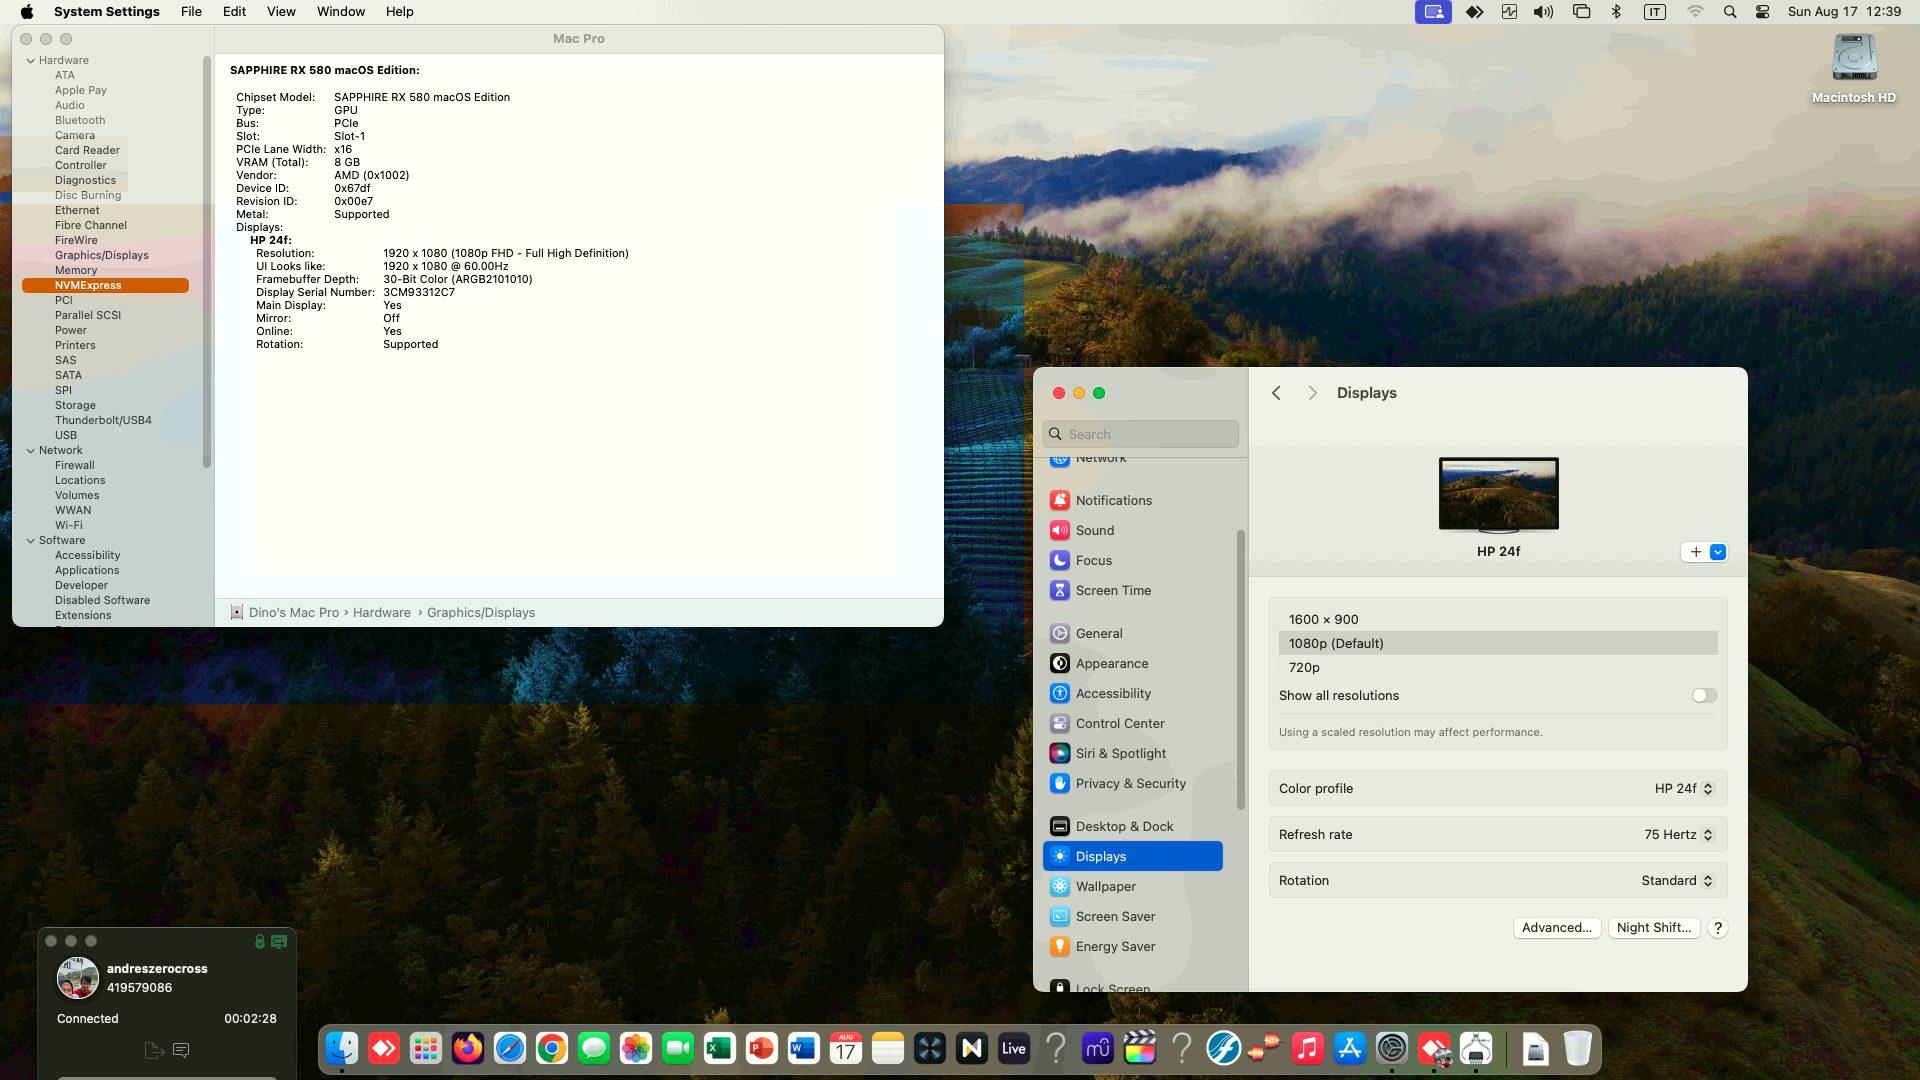Go forward in System Settings

(x=1313, y=393)
